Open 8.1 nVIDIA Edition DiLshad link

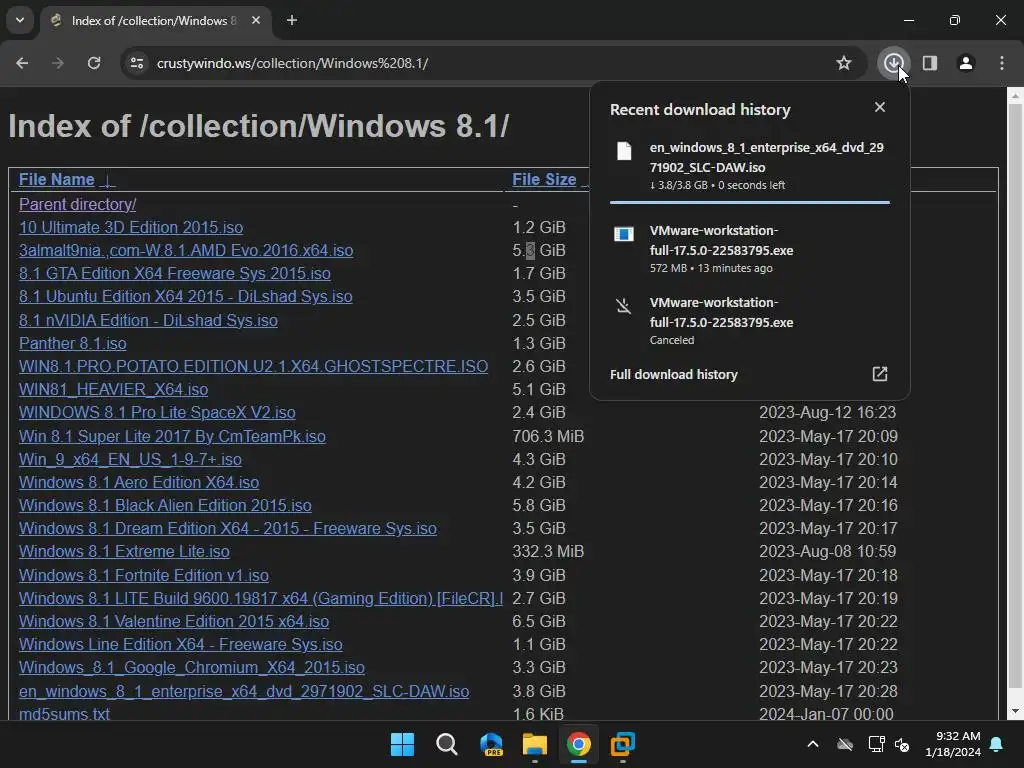148,320
